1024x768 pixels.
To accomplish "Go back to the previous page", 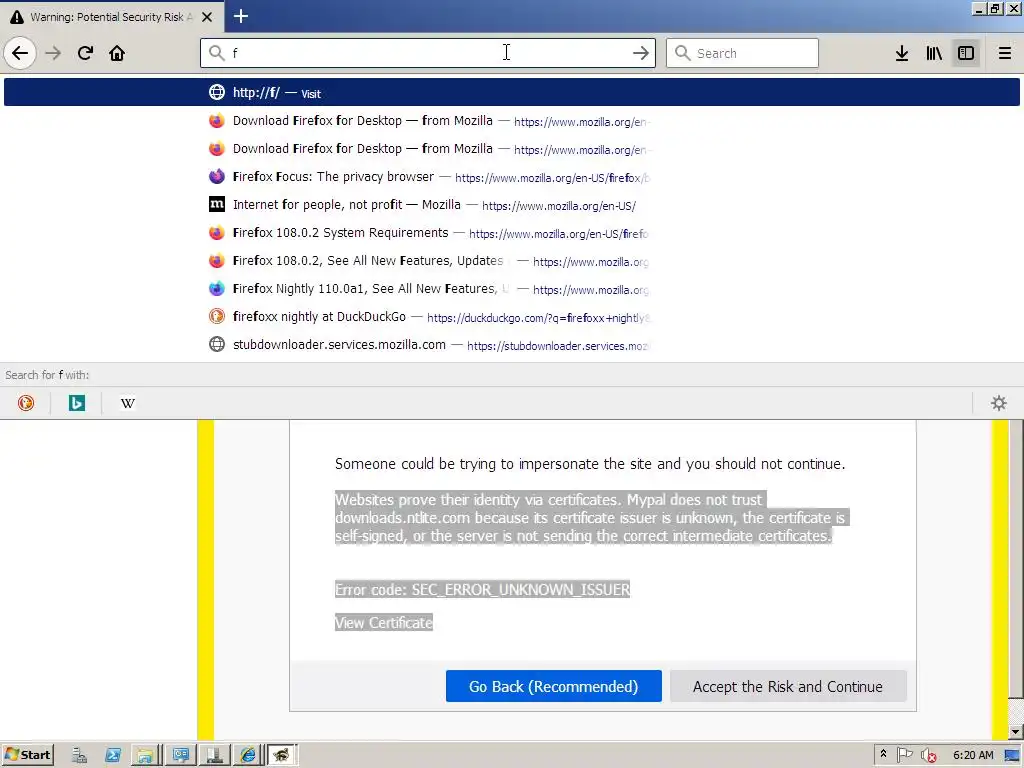I will [20, 53].
